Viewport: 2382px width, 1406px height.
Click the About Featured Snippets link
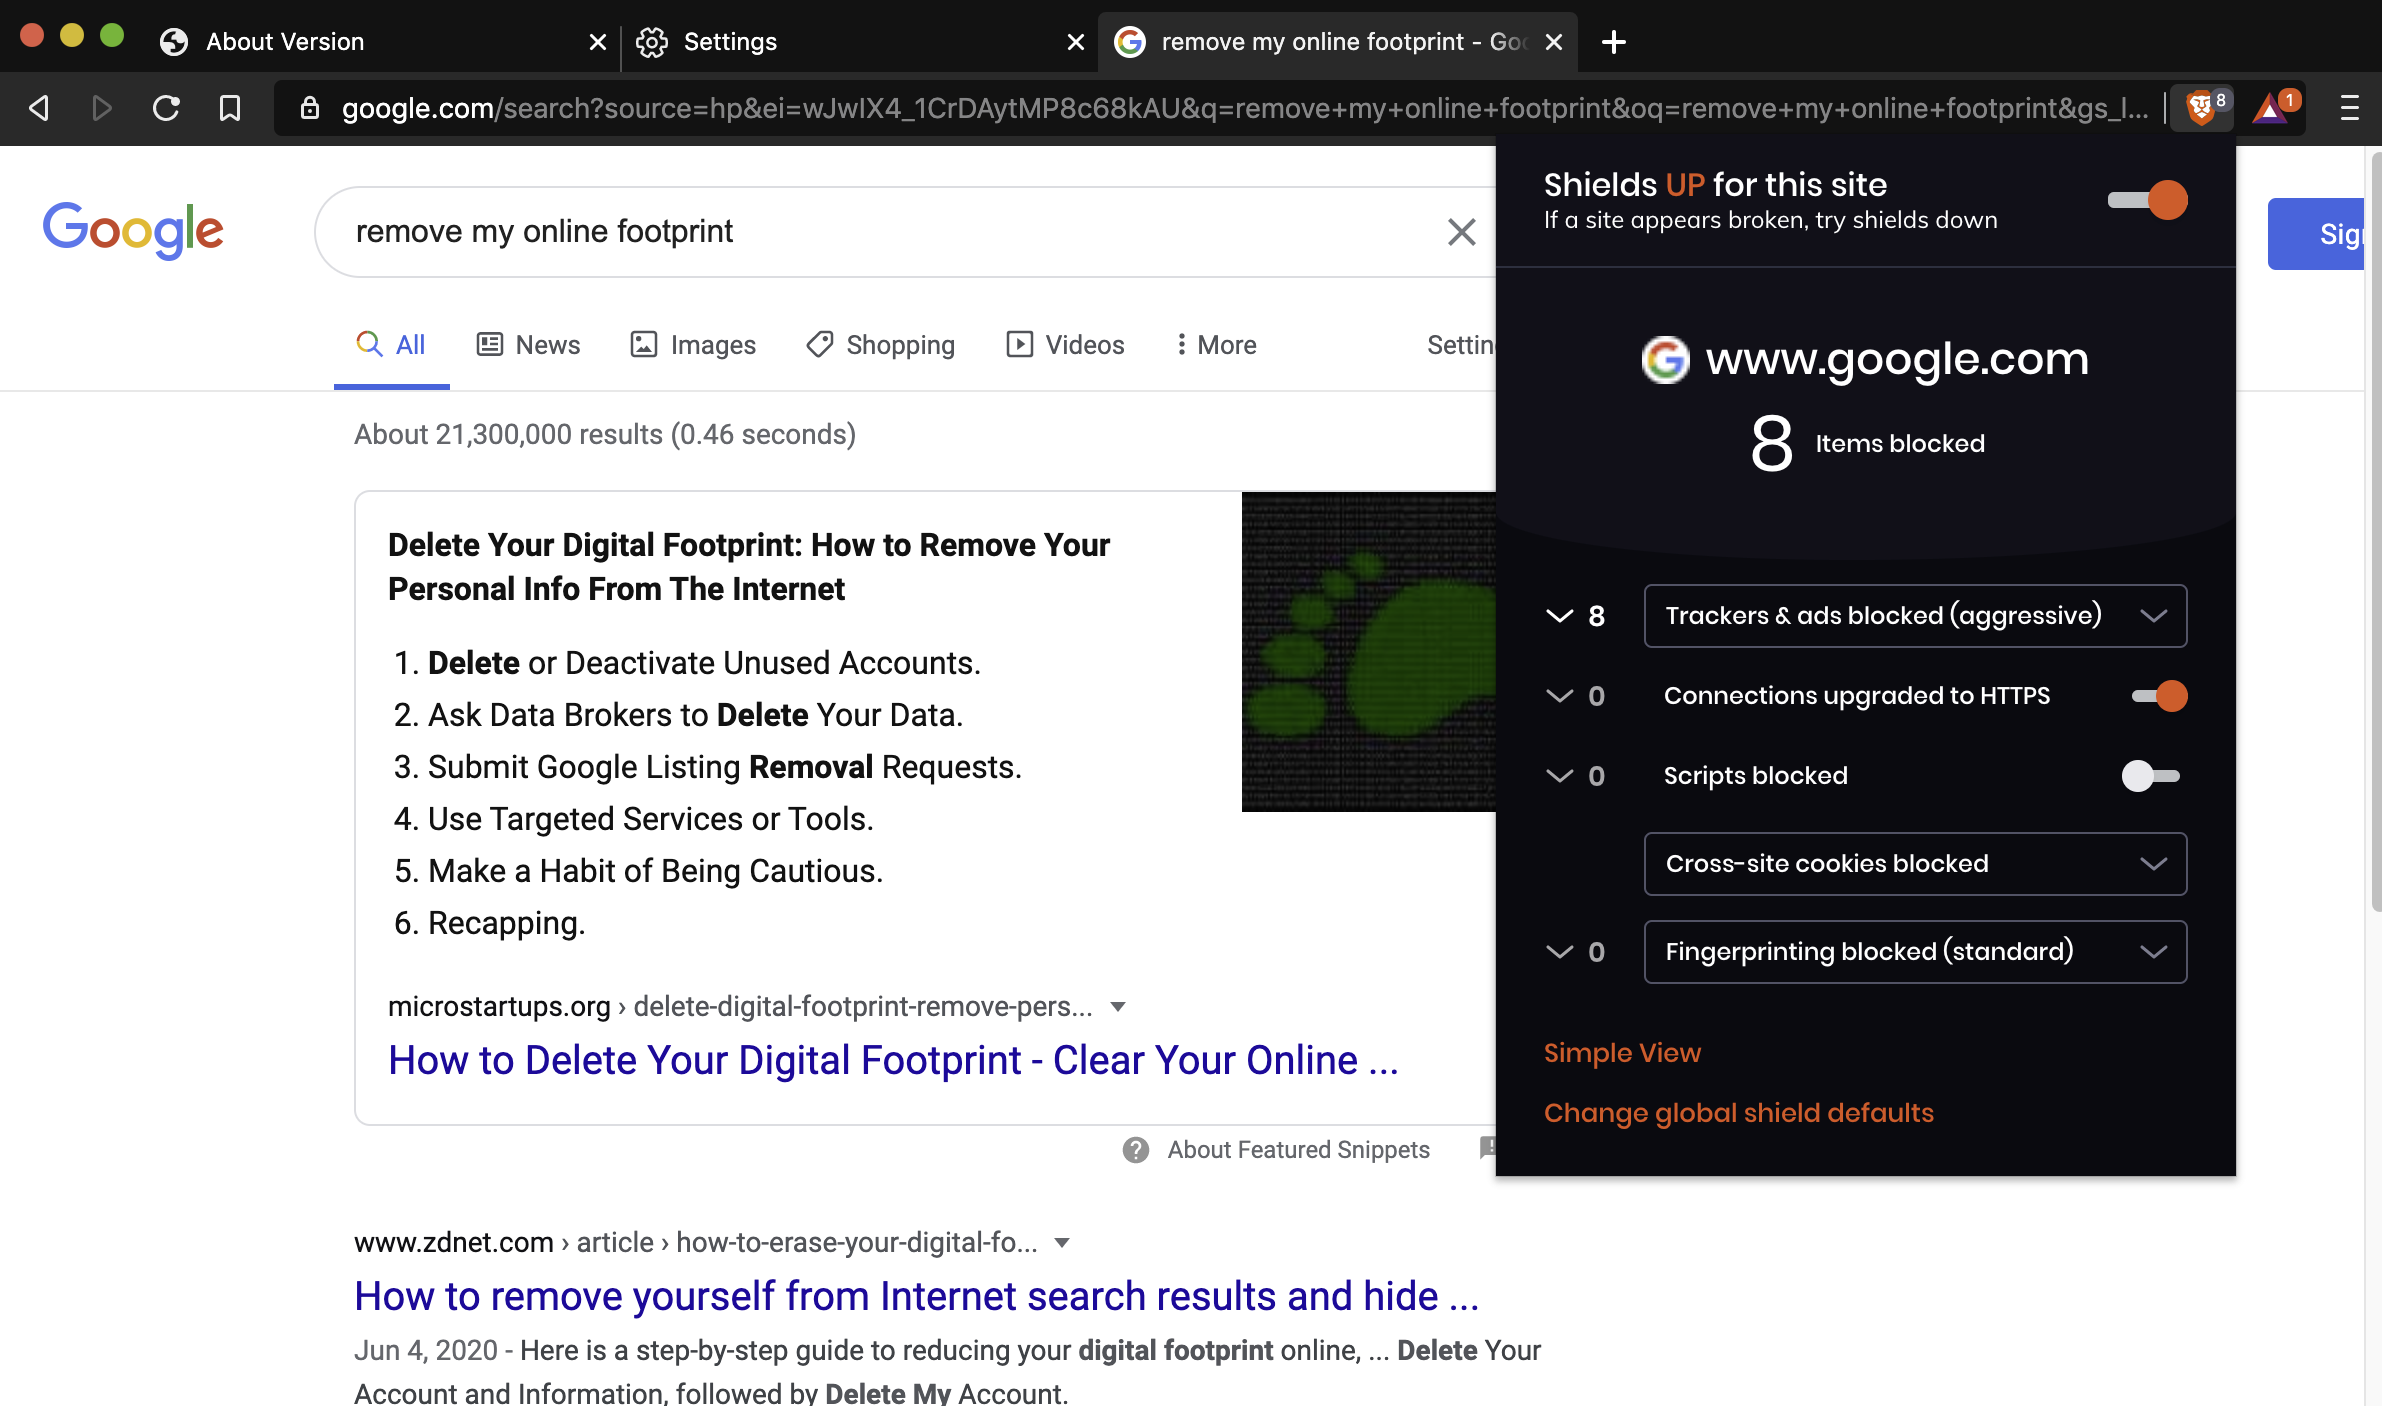pyautogui.click(x=1298, y=1150)
